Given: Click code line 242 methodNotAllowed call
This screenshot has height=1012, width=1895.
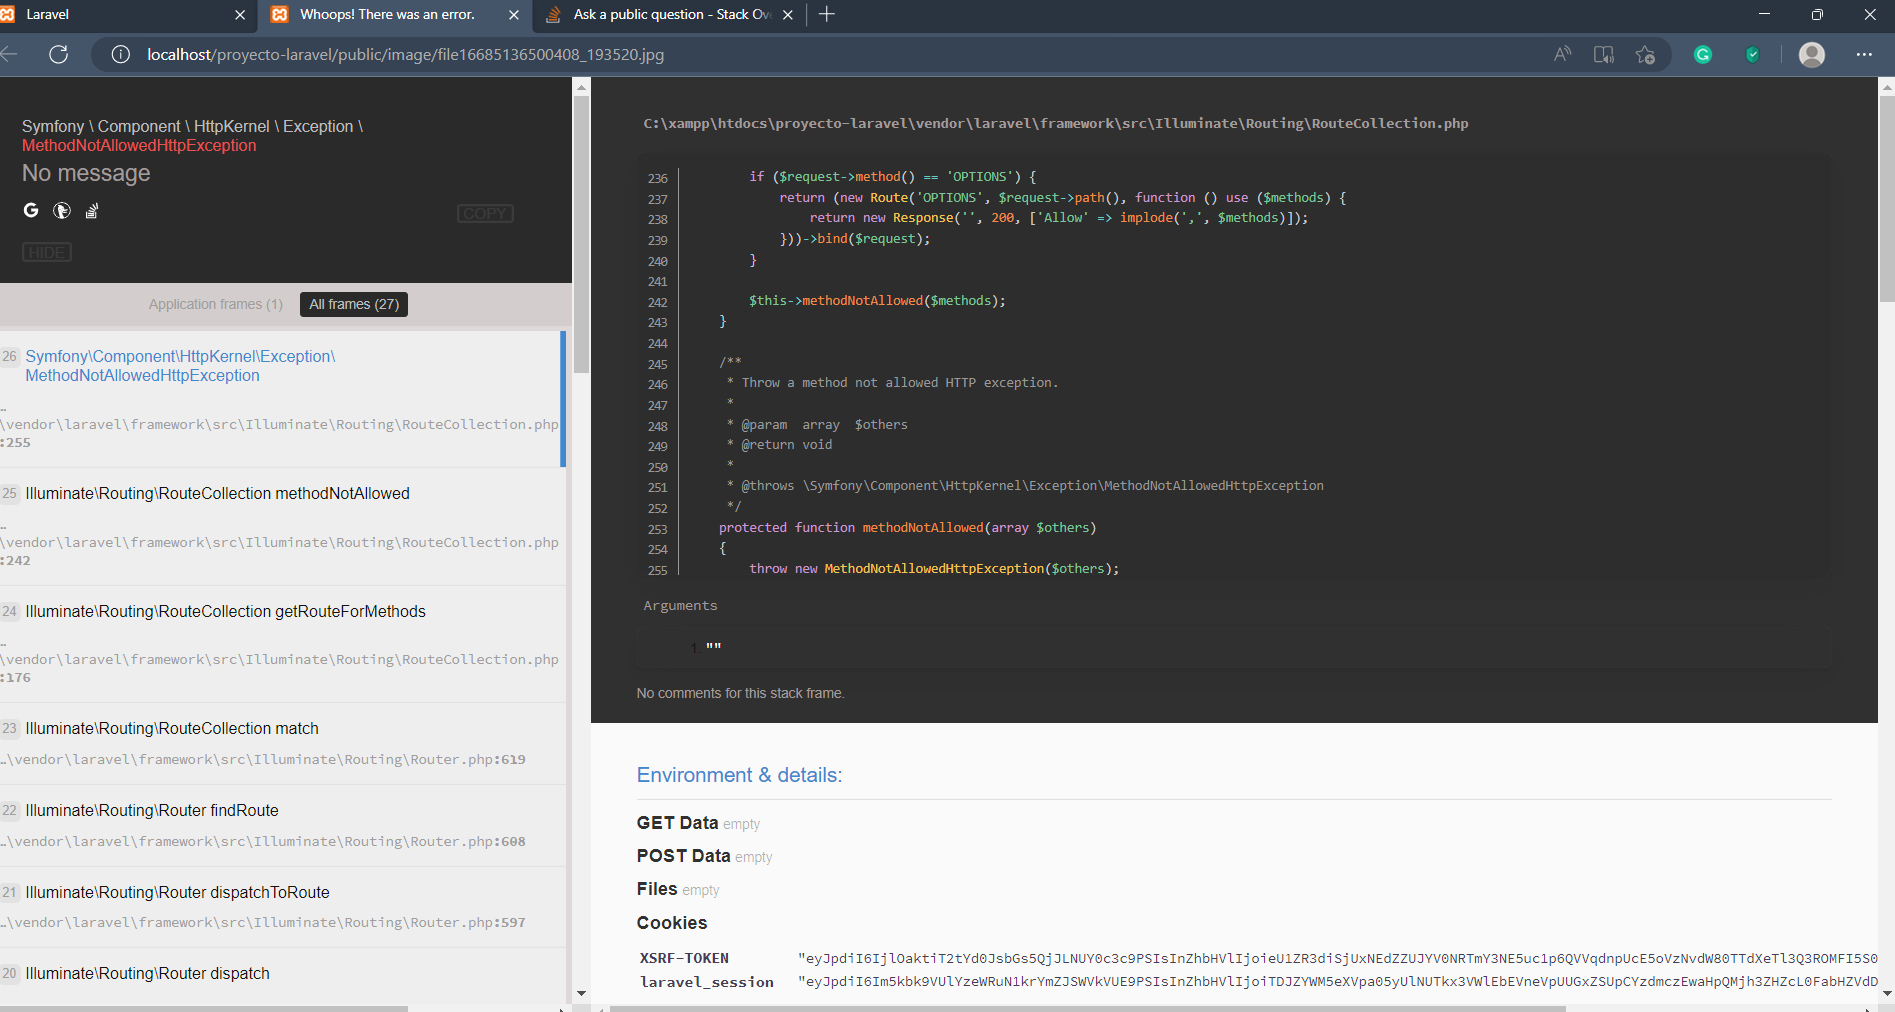Looking at the screenshot, I should tap(877, 300).
